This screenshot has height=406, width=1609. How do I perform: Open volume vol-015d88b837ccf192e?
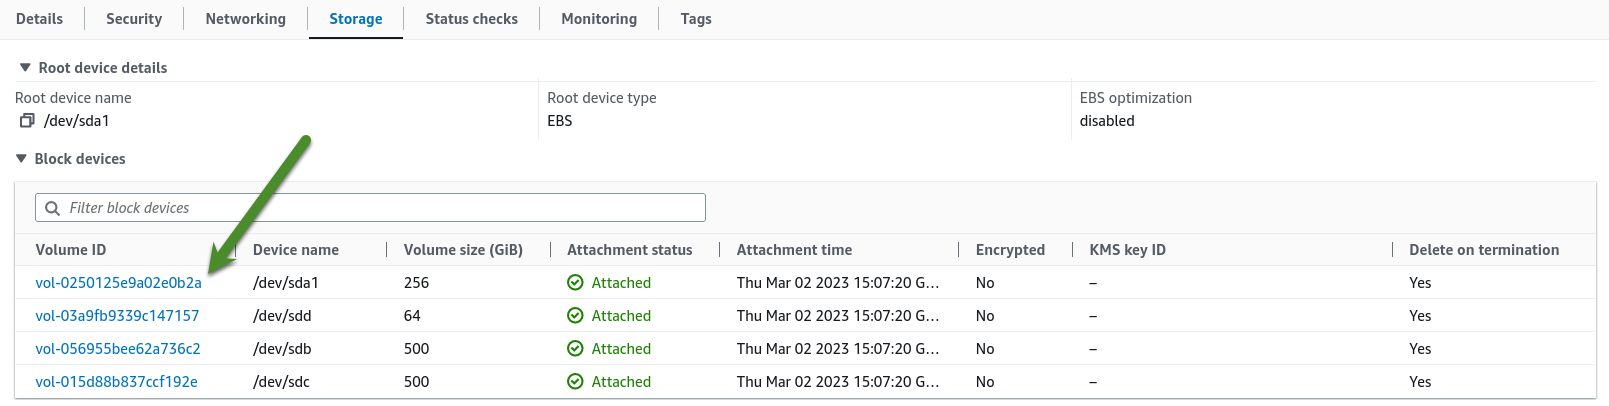116,382
